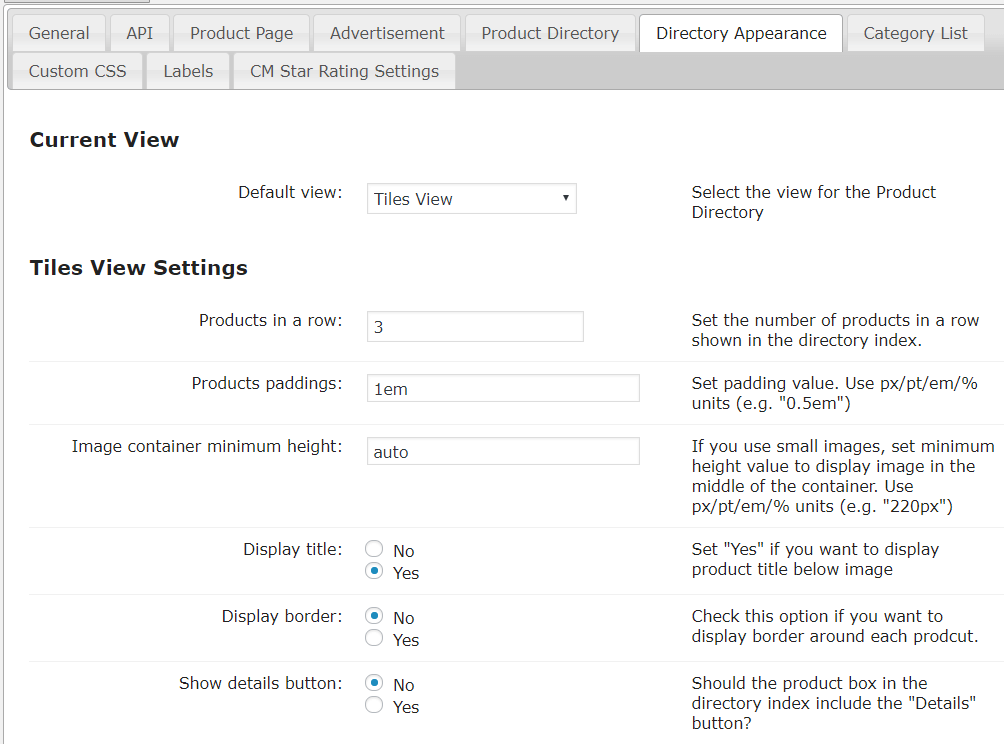Set Display title to Yes

[x=375, y=572]
